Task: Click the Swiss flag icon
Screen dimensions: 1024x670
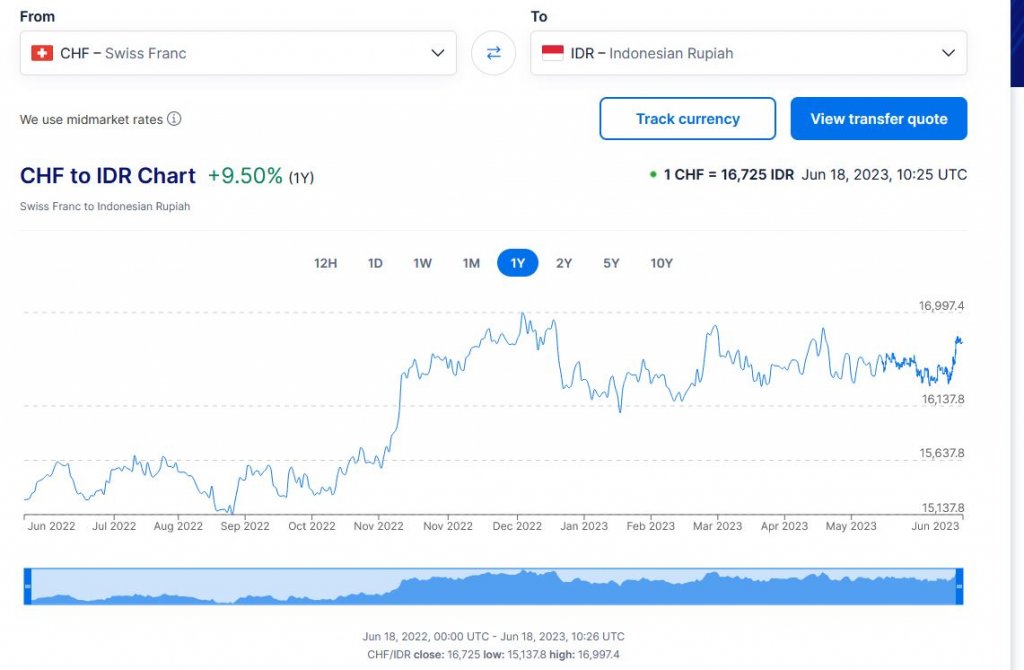Action: pos(42,53)
